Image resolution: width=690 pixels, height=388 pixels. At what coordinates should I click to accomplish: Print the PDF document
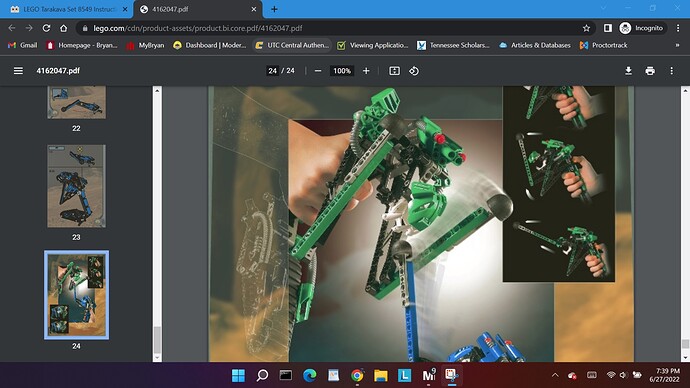pyautogui.click(x=650, y=71)
